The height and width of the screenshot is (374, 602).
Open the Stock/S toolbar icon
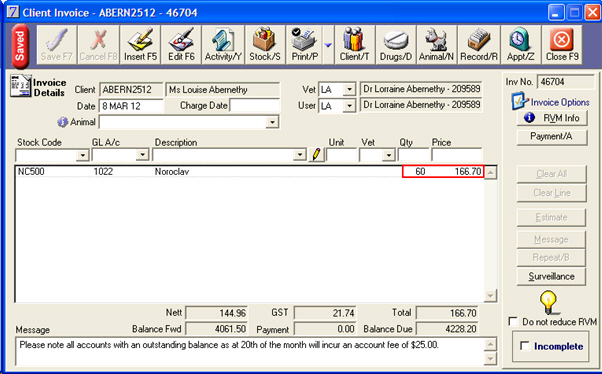point(265,45)
